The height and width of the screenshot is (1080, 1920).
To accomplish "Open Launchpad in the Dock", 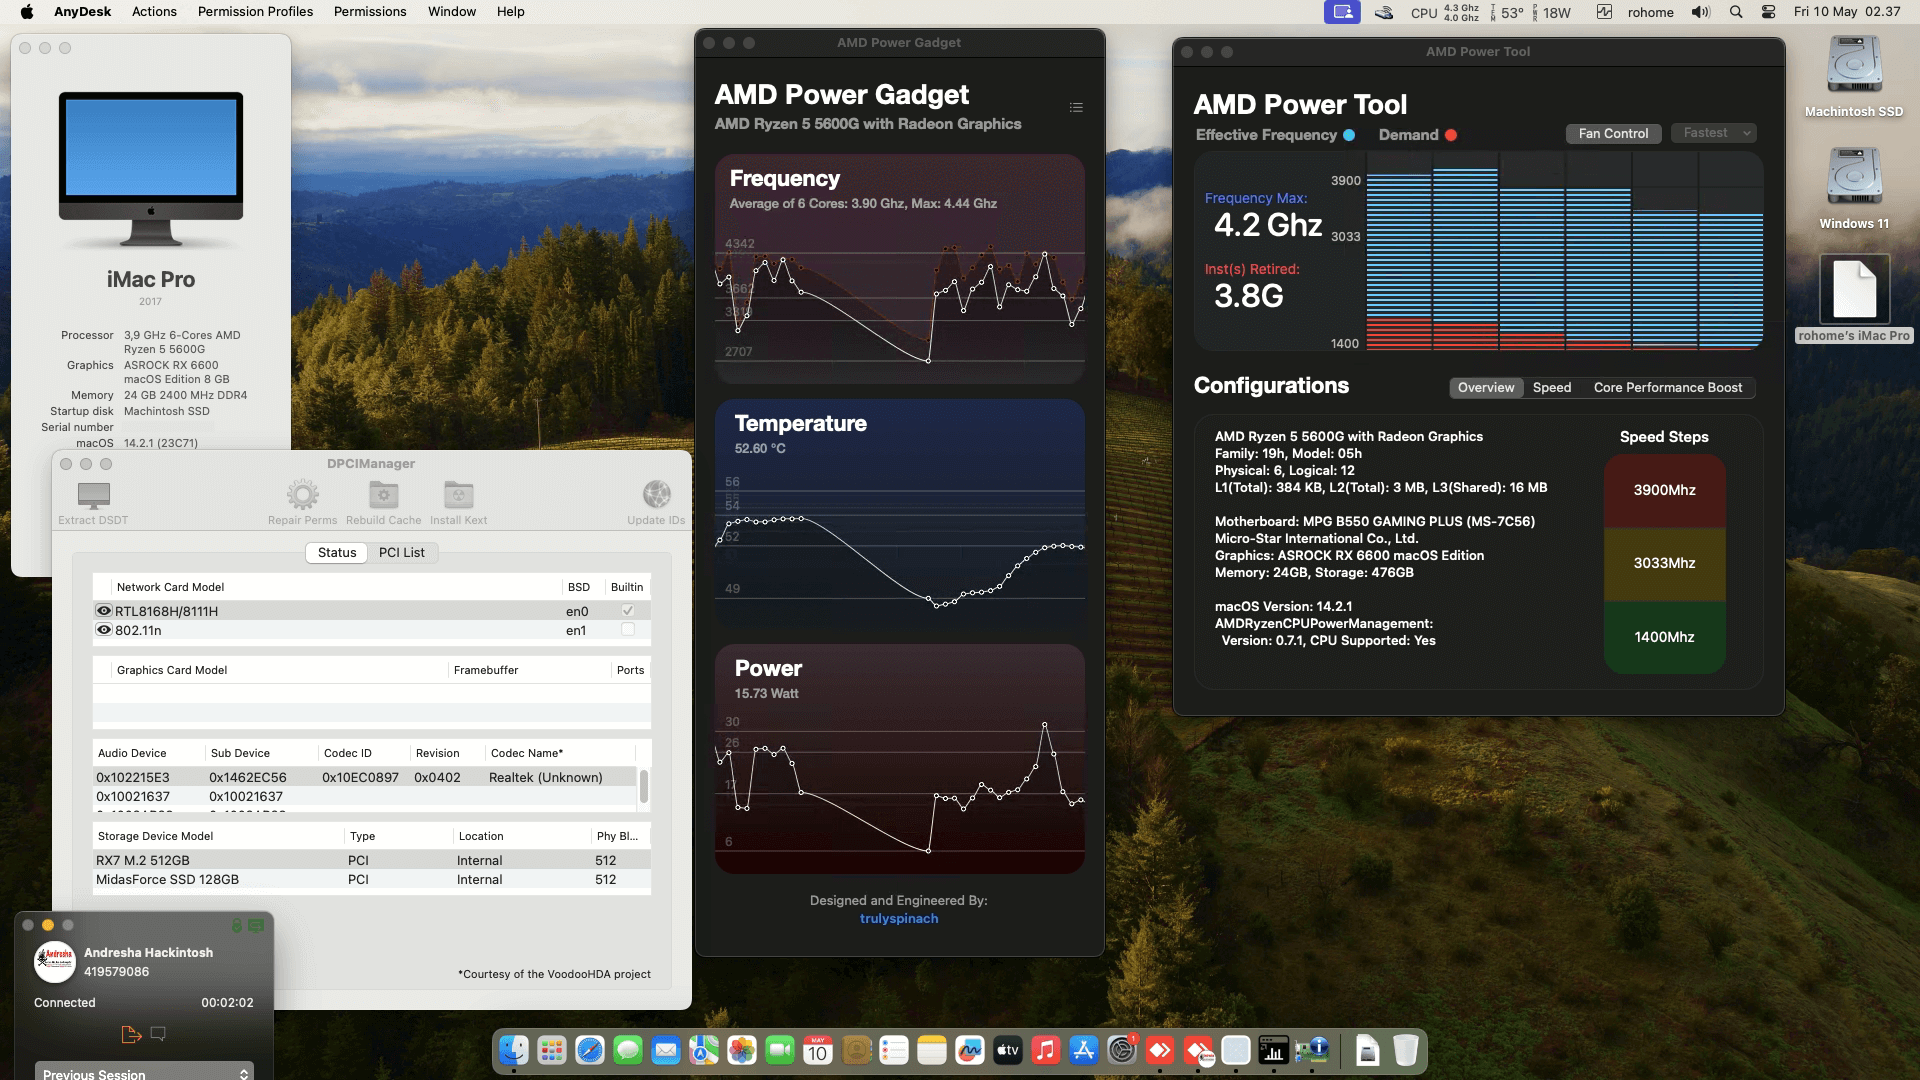I will 552,1051.
